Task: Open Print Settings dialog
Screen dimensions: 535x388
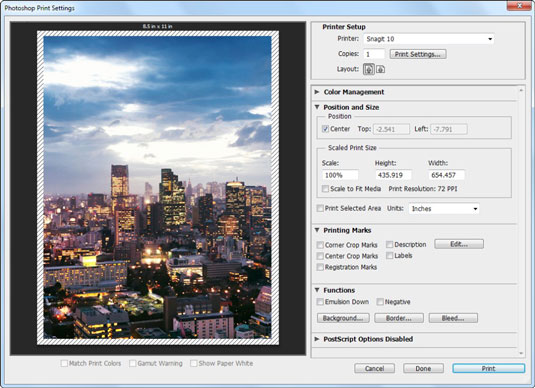Action: (x=418, y=54)
